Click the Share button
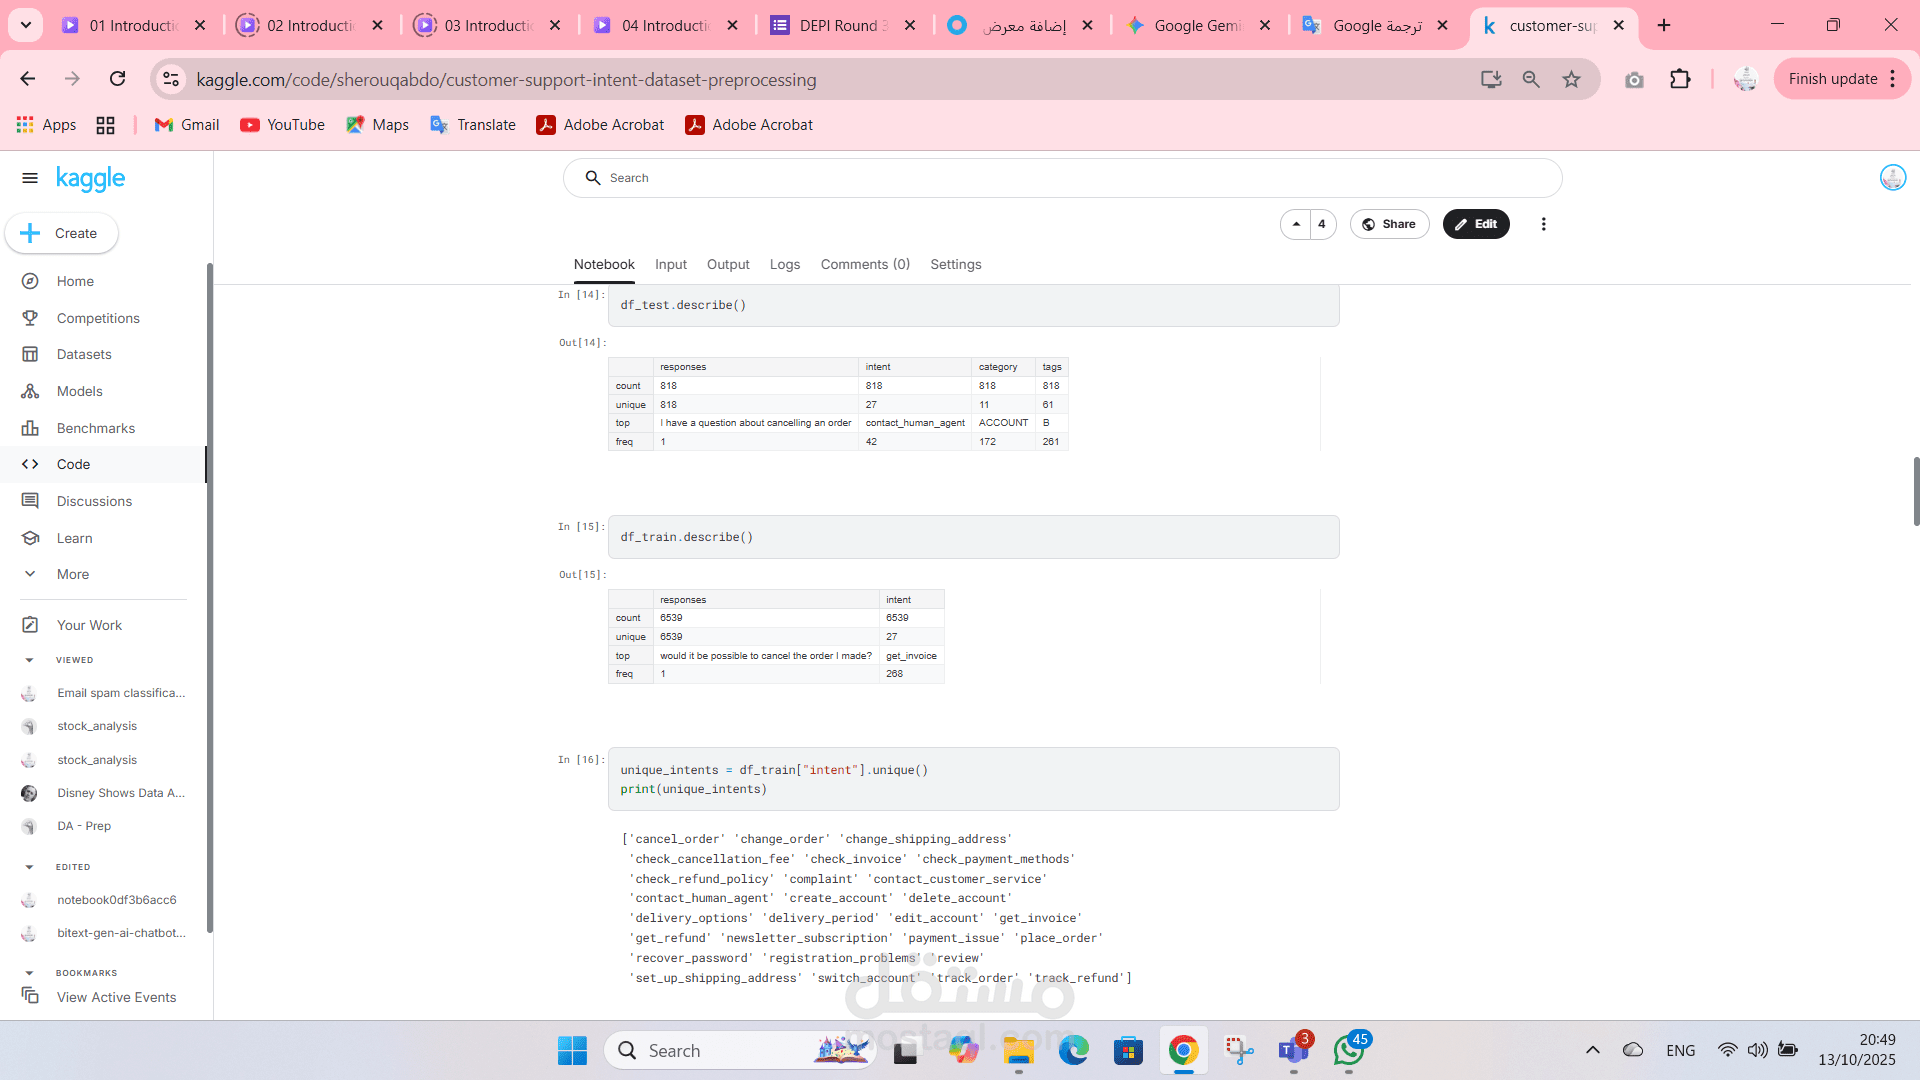 (1389, 224)
